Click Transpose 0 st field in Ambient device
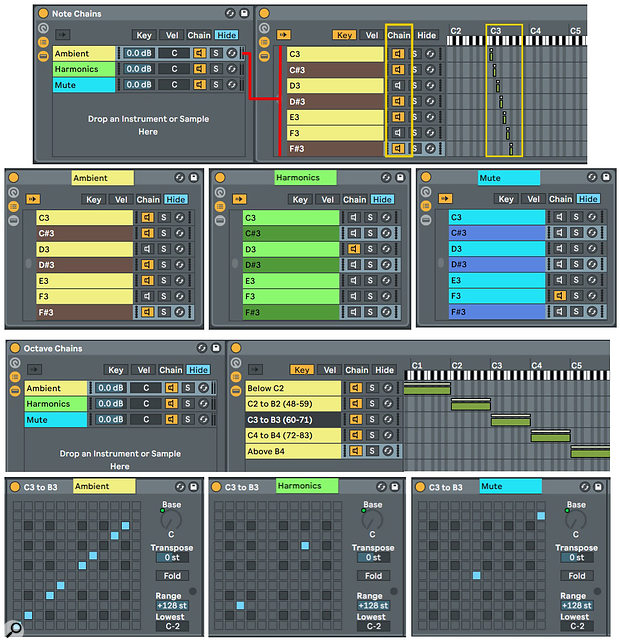 pos(172,558)
